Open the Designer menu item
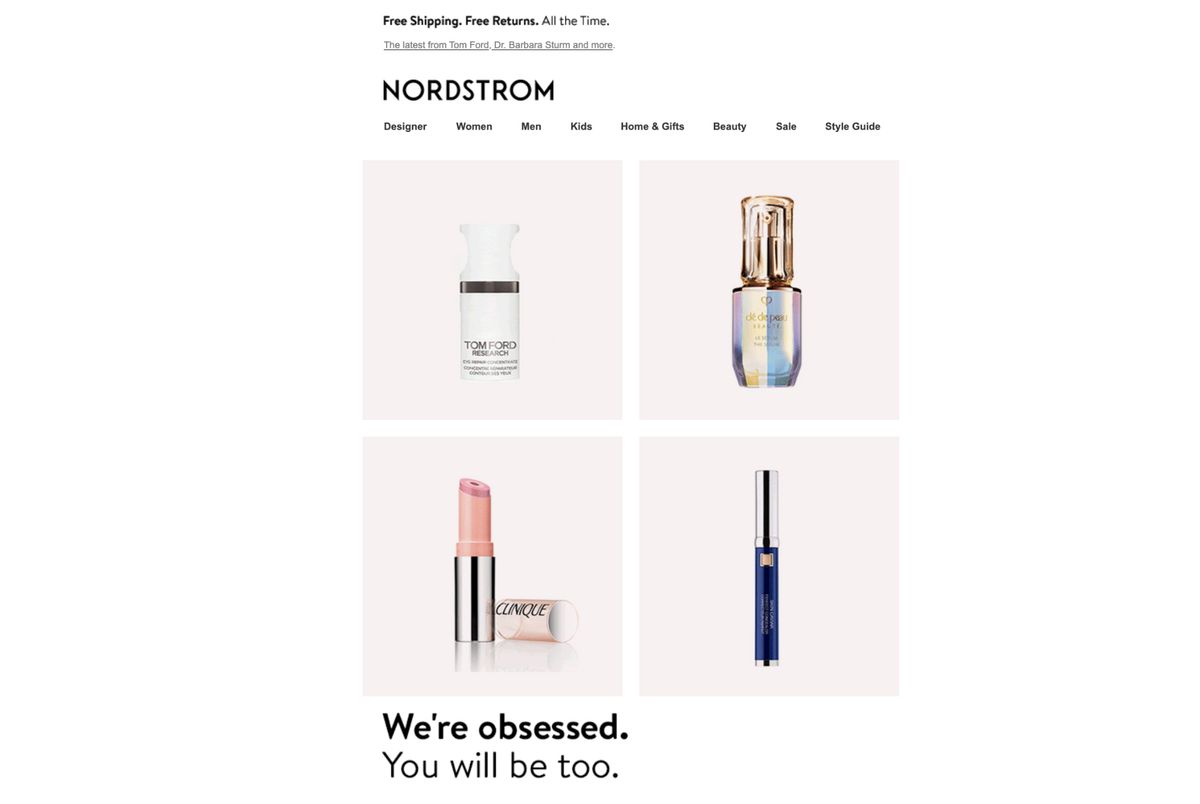The height and width of the screenshot is (804, 1200). pos(405,126)
